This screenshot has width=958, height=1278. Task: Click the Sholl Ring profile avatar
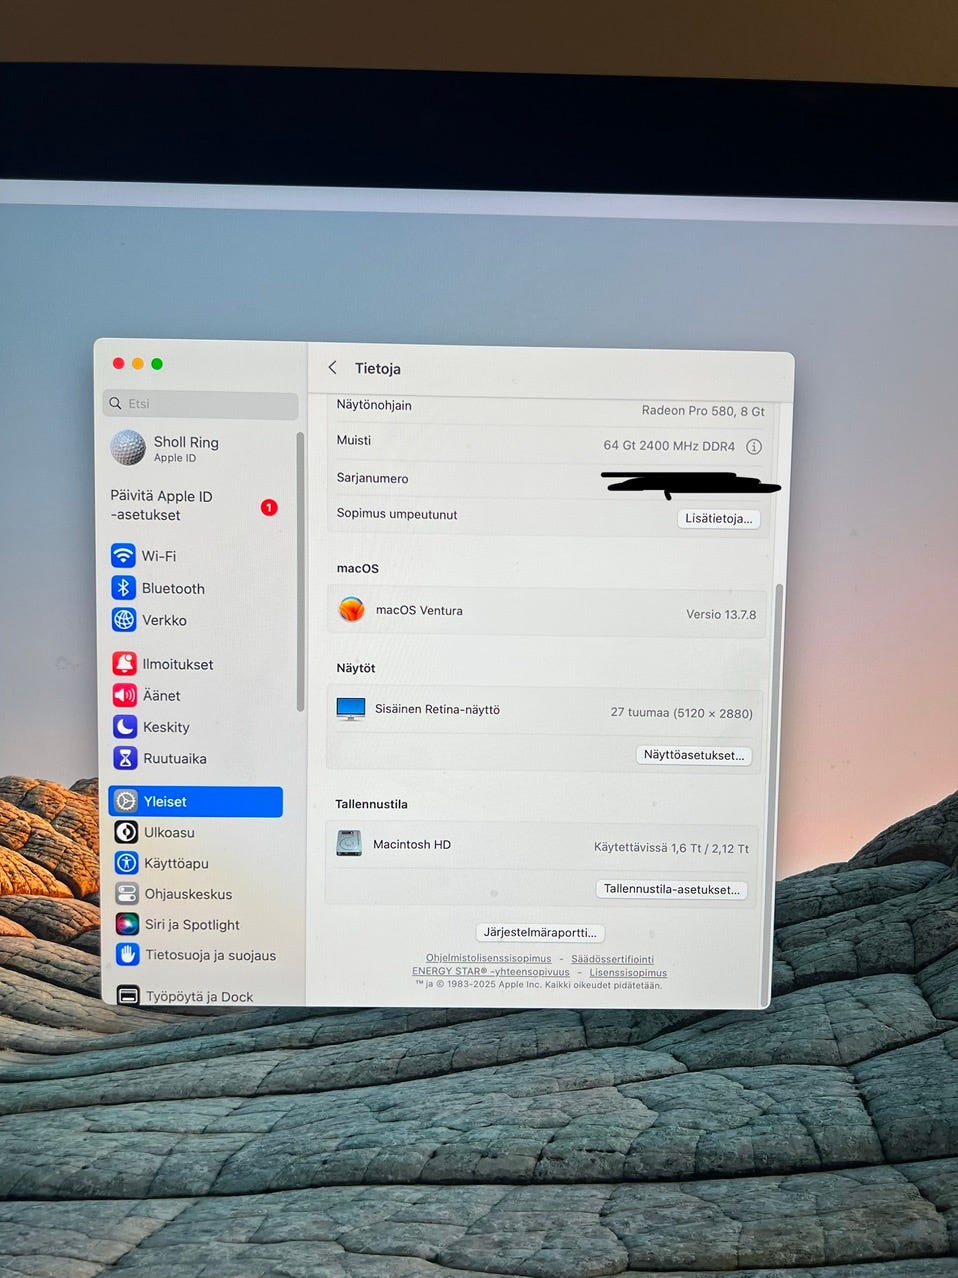tap(128, 448)
